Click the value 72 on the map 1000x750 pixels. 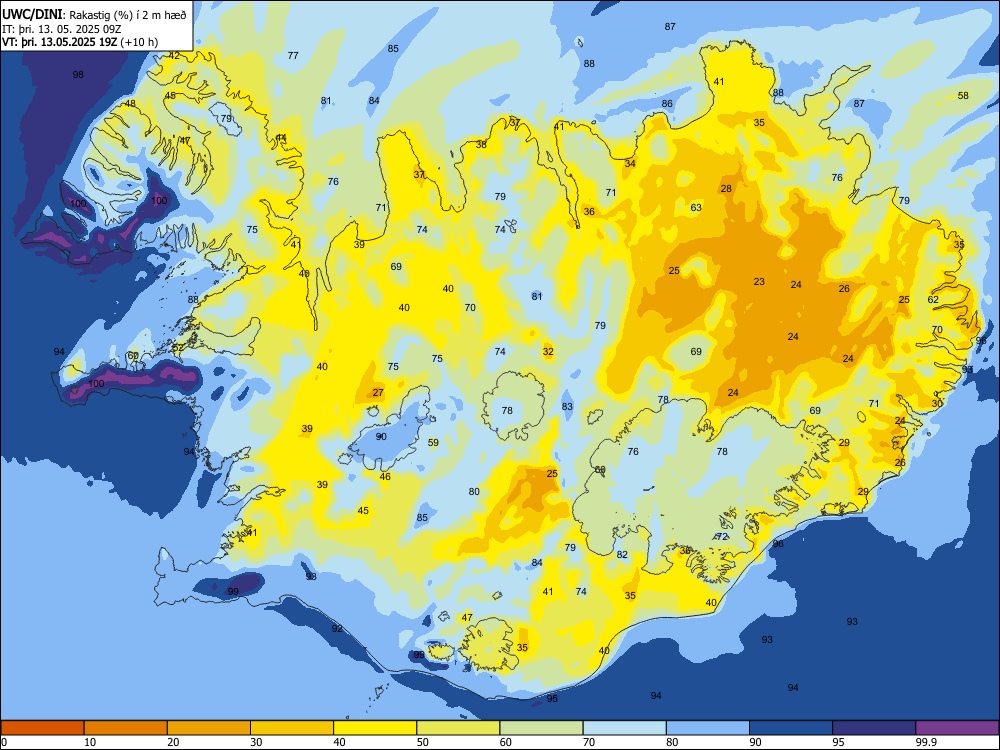tap(722, 536)
